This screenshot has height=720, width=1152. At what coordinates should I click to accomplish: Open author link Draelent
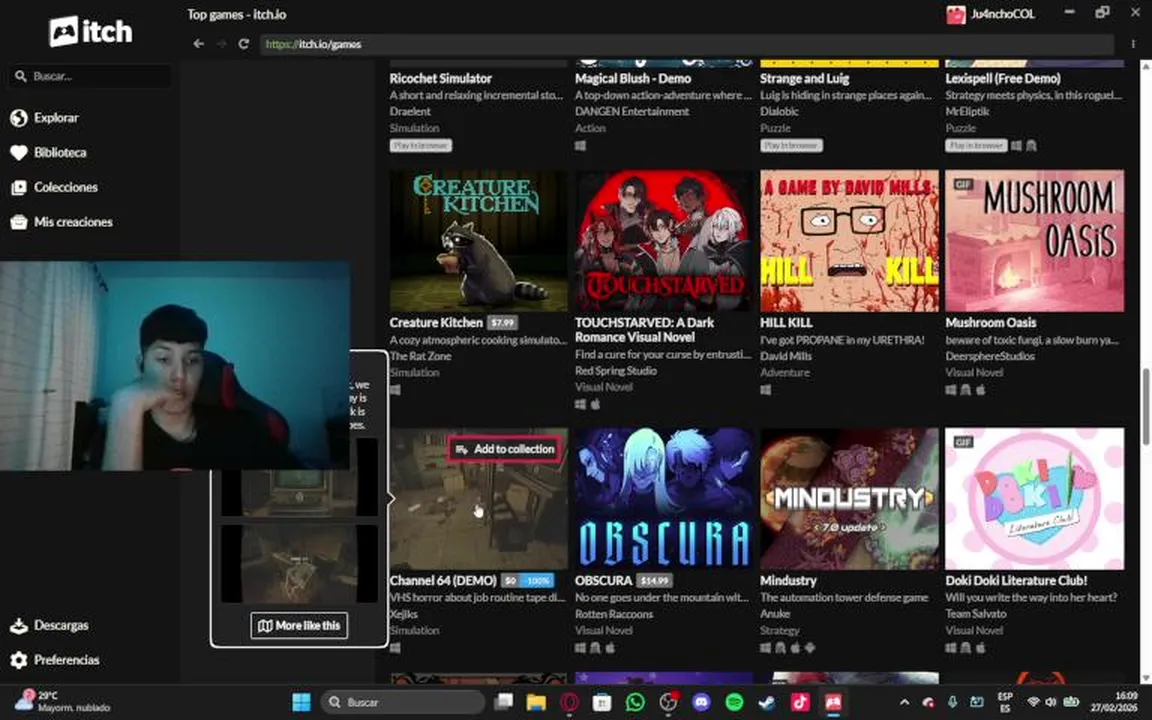pos(410,112)
